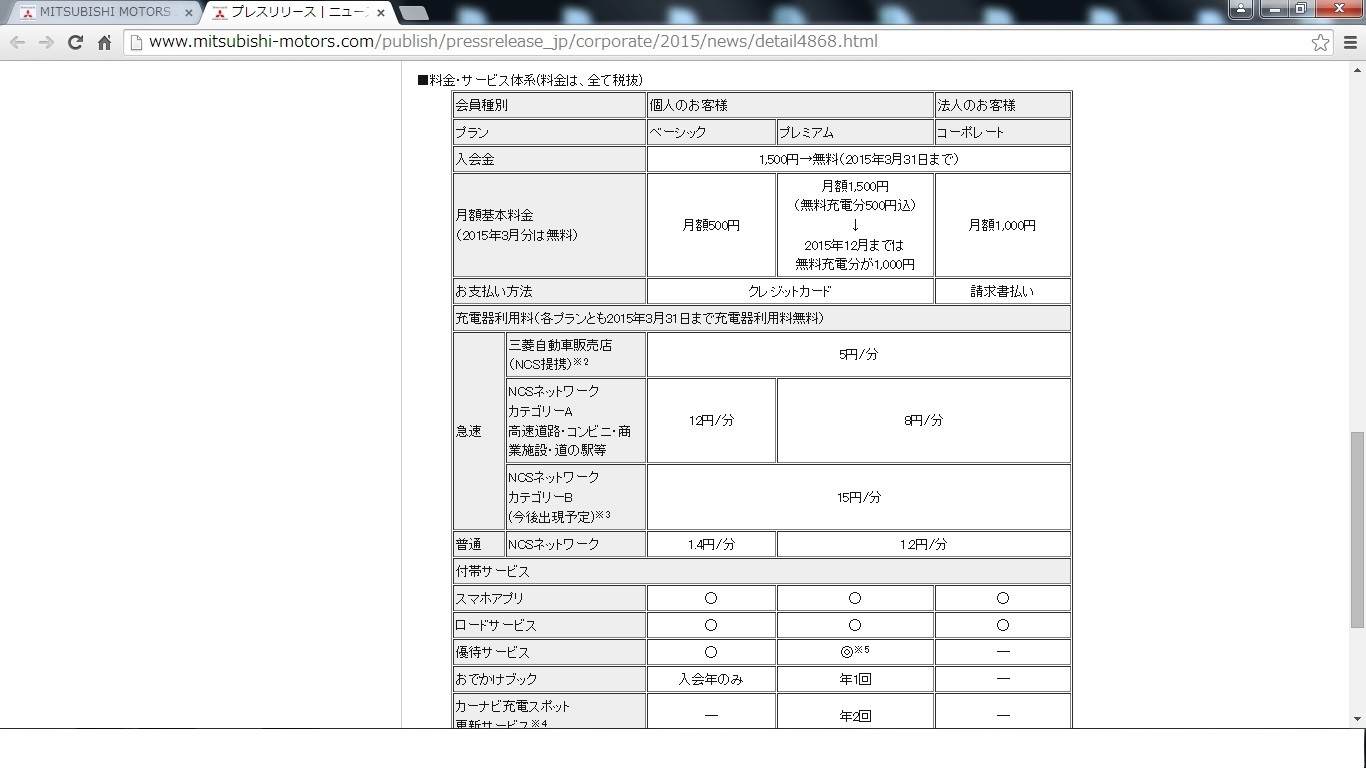Click the ◎※5 premium cell
The image size is (1366, 768).
pos(855,652)
